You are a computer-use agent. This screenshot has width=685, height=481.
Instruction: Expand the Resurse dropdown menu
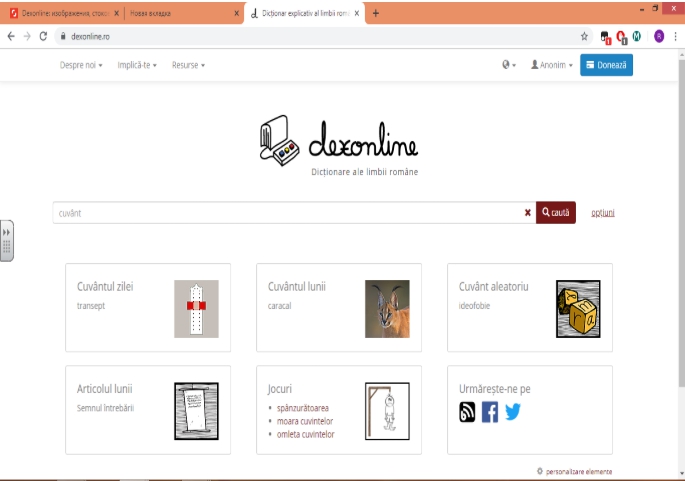click(x=188, y=65)
